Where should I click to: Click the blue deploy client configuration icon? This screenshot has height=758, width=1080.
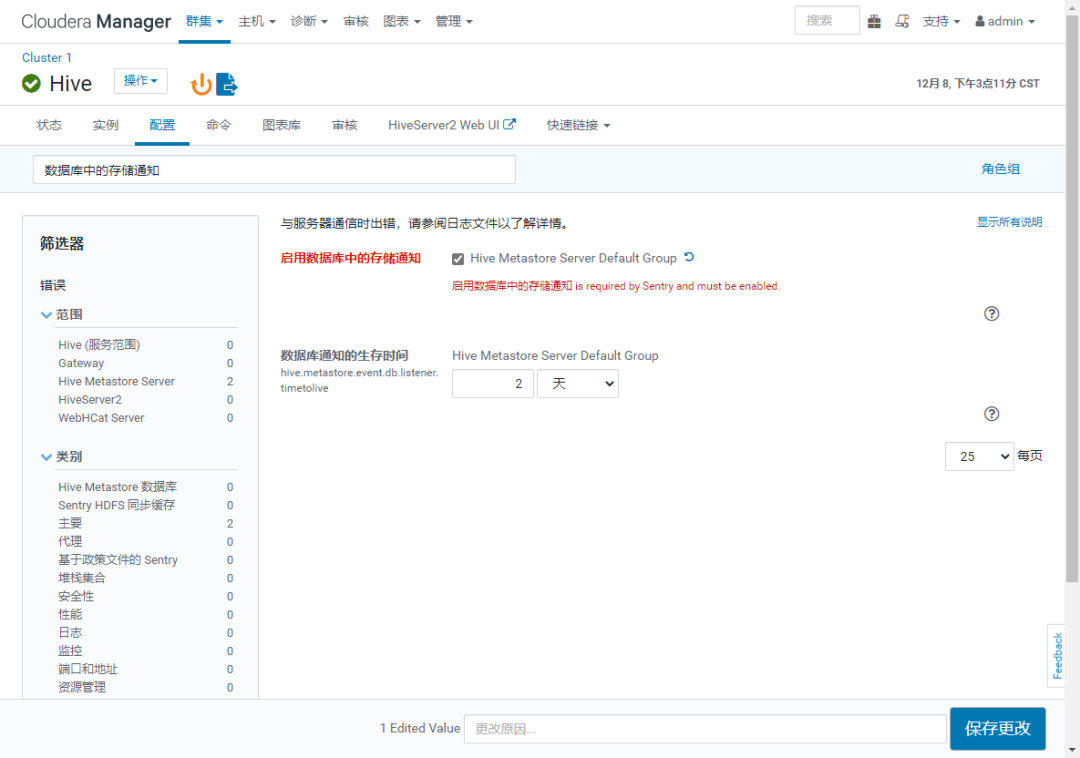(x=227, y=84)
